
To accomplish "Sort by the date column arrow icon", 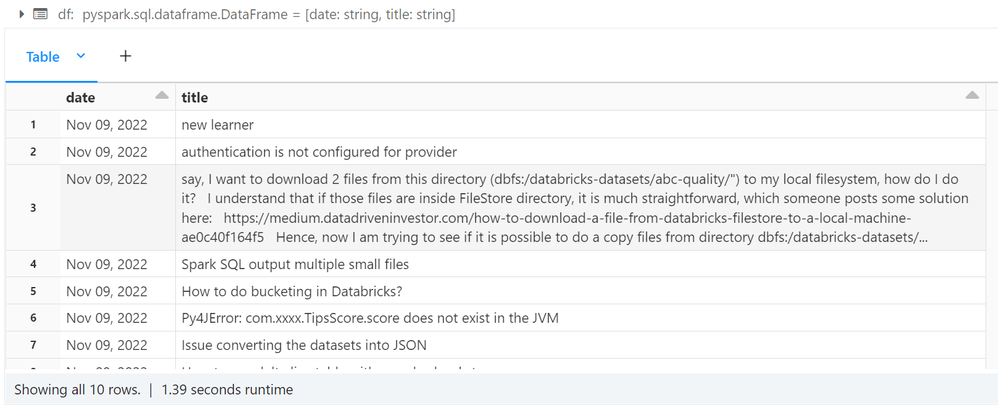I will [x=161, y=96].
